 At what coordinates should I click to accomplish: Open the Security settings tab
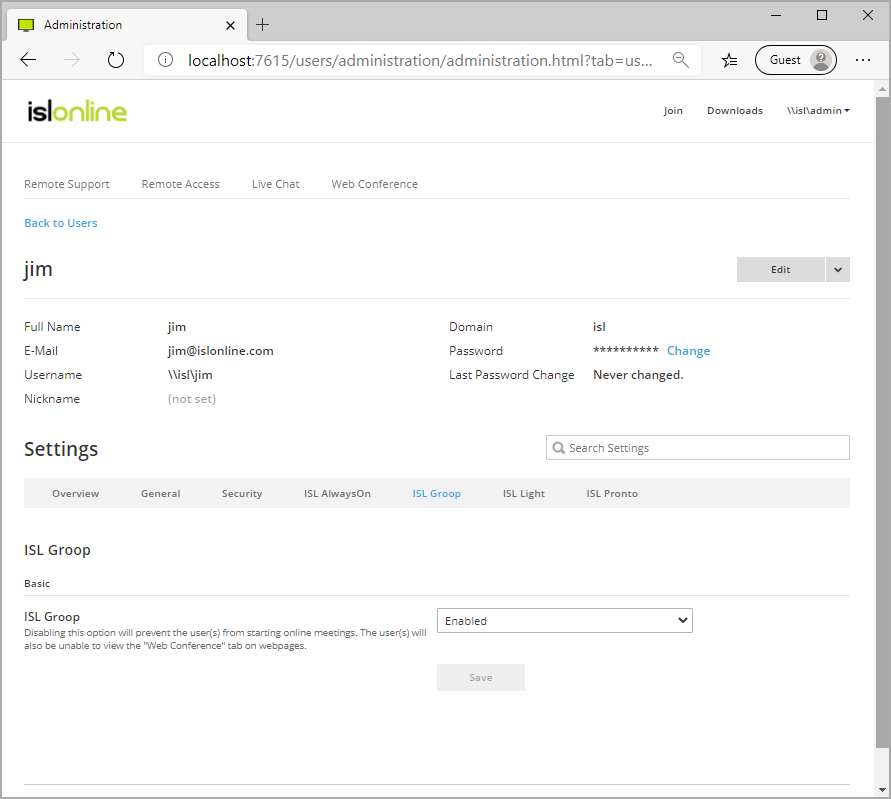click(242, 493)
